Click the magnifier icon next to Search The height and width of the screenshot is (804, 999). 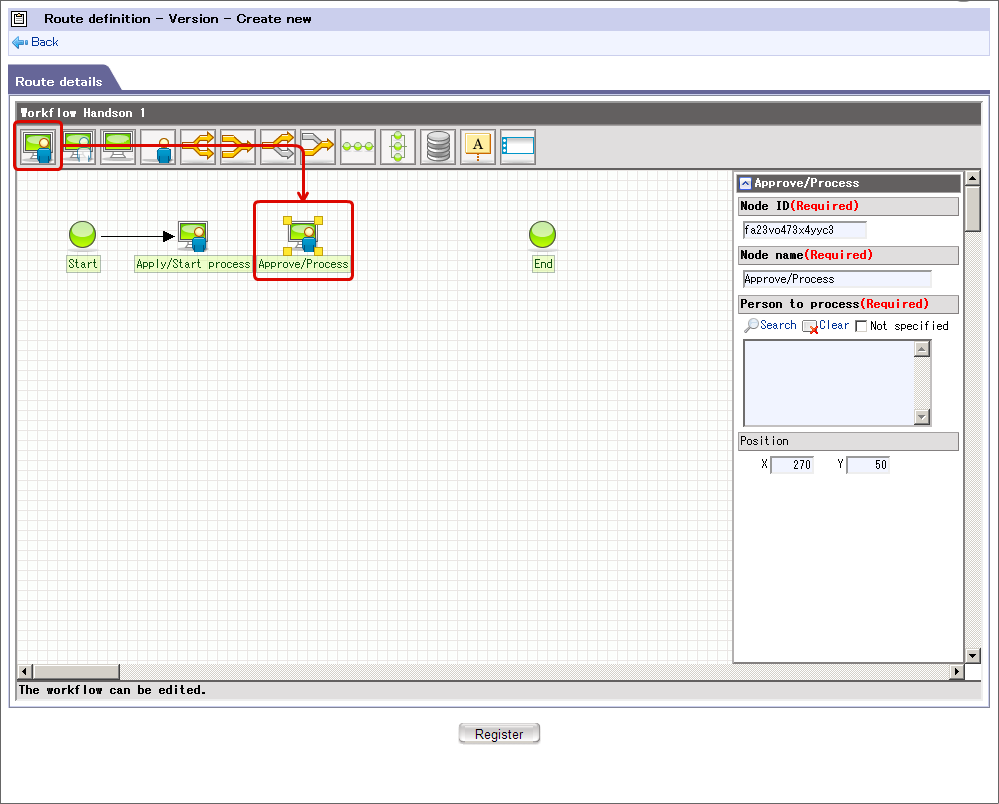751,326
